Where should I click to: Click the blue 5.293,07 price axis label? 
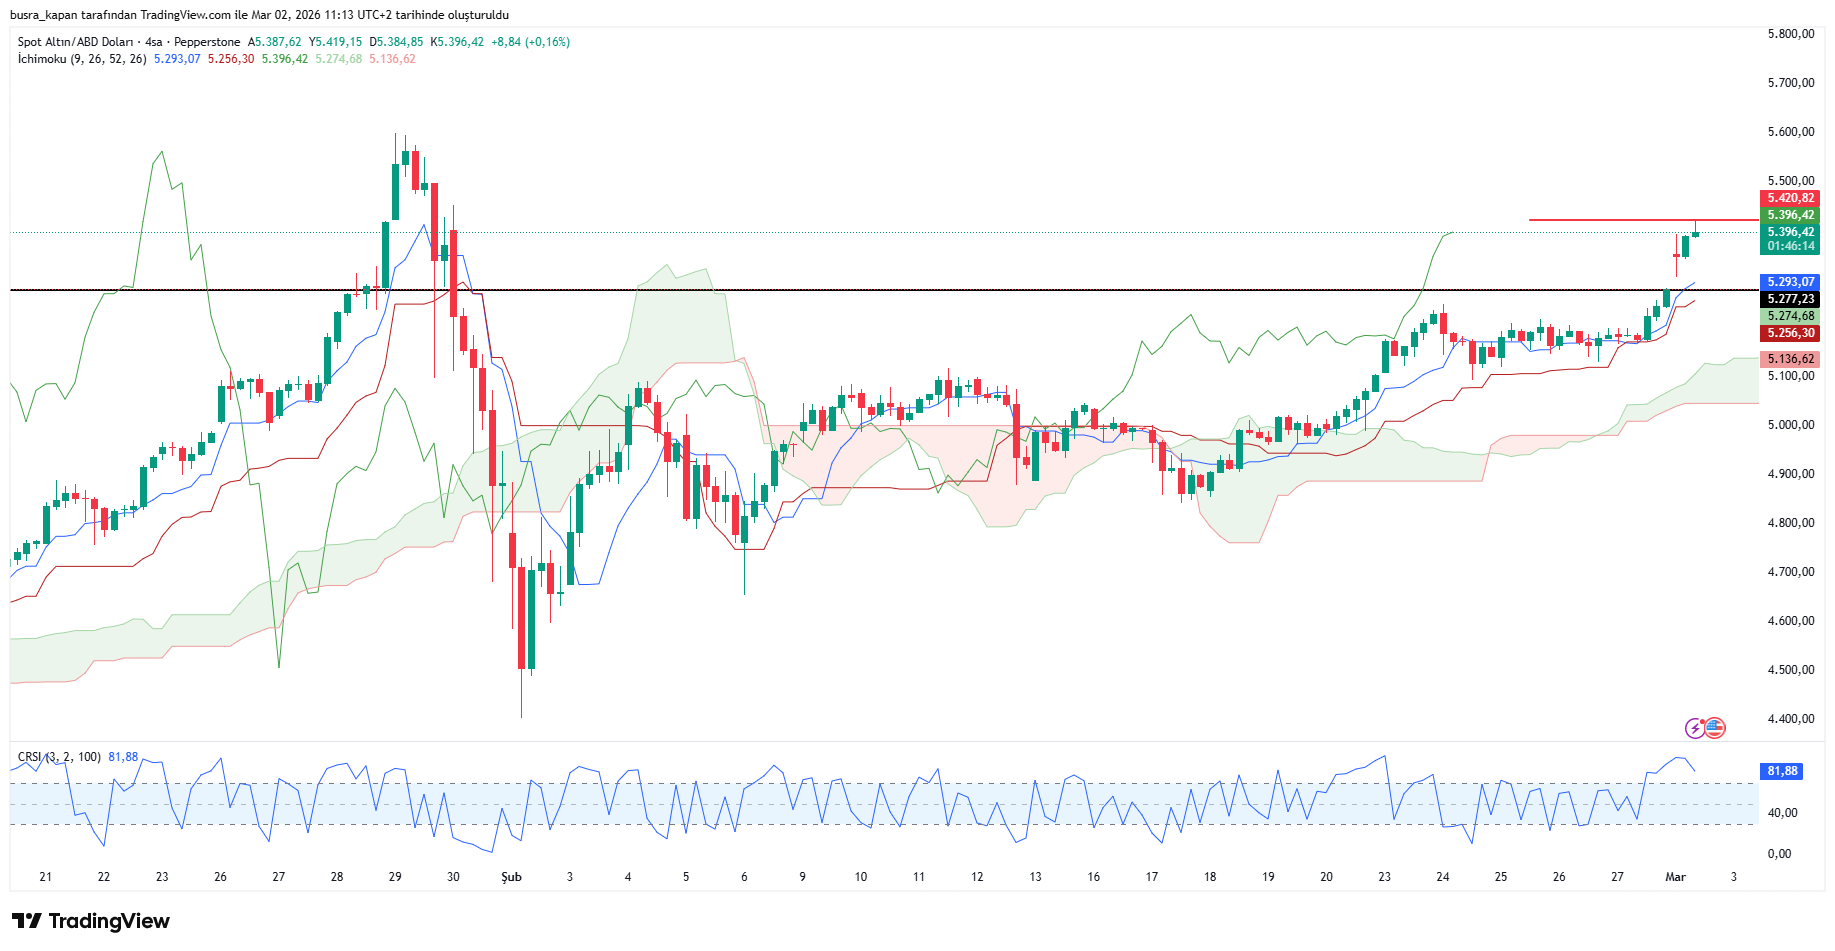coord(1789,282)
